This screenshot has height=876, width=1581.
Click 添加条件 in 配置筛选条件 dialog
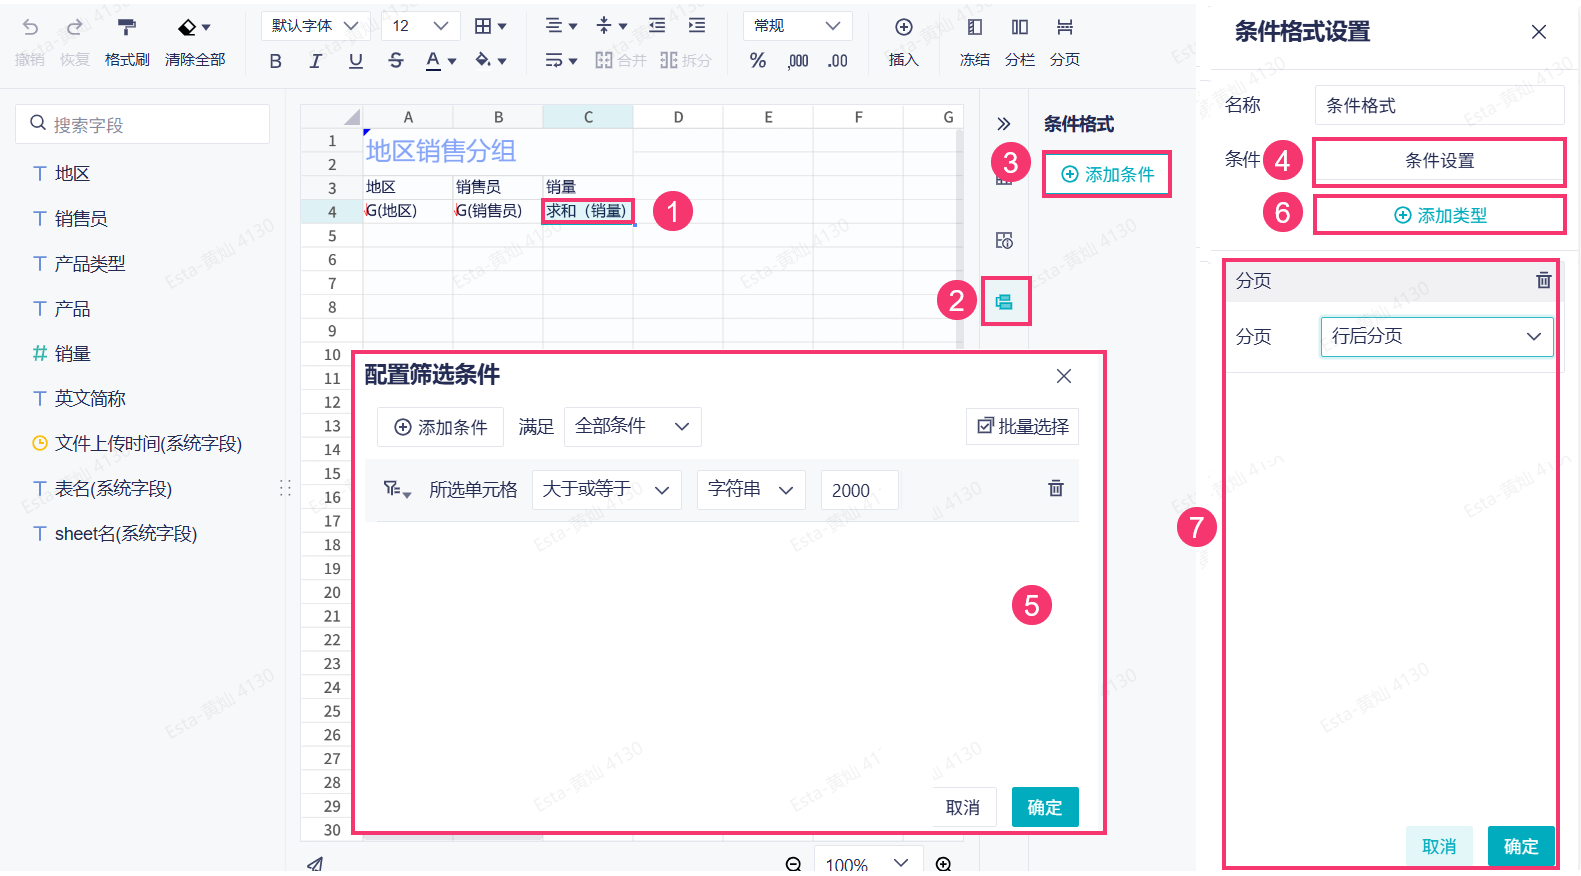point(441,427)
